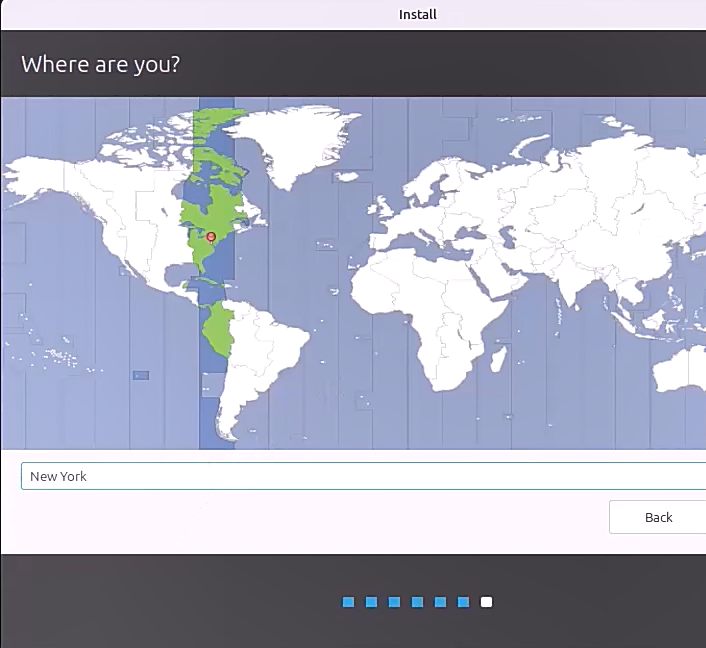Click the sixth blue progress dot
Screen dimensions: 706x648
pyautogui.click(x=463, y=602)
